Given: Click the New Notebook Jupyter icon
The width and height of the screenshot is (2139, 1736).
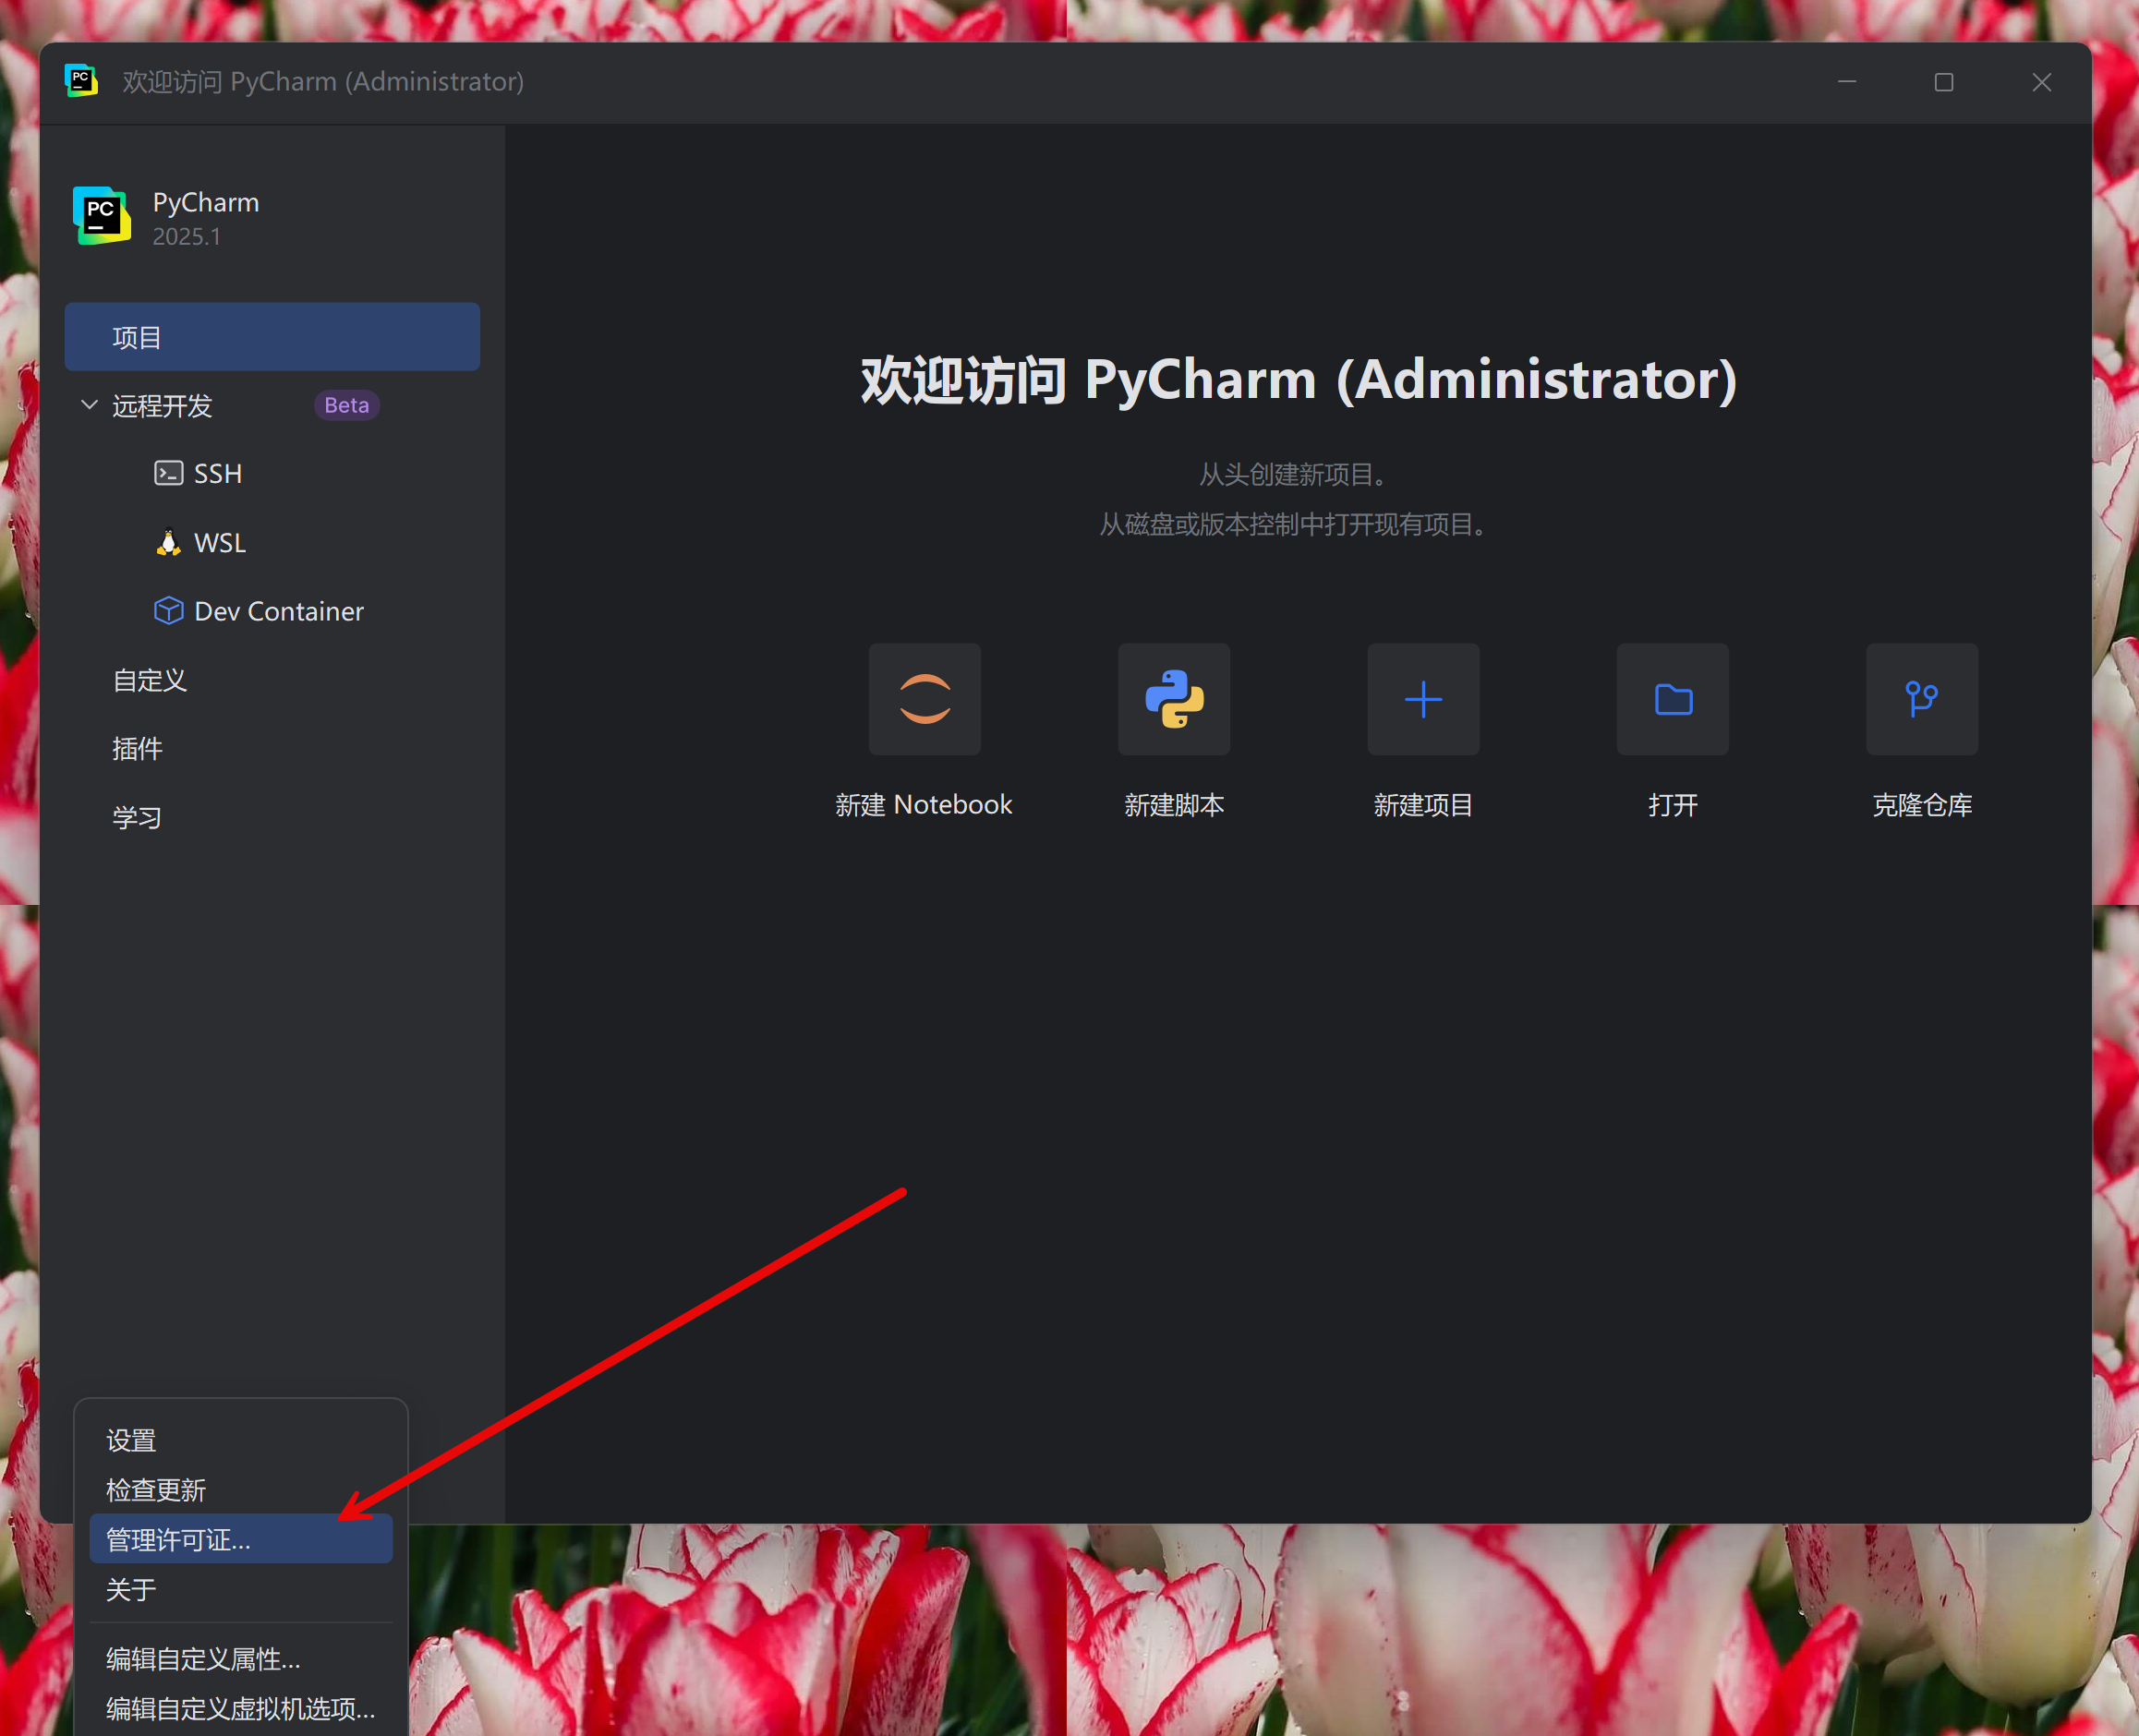Looking at the screenshot, I should 924,699.
